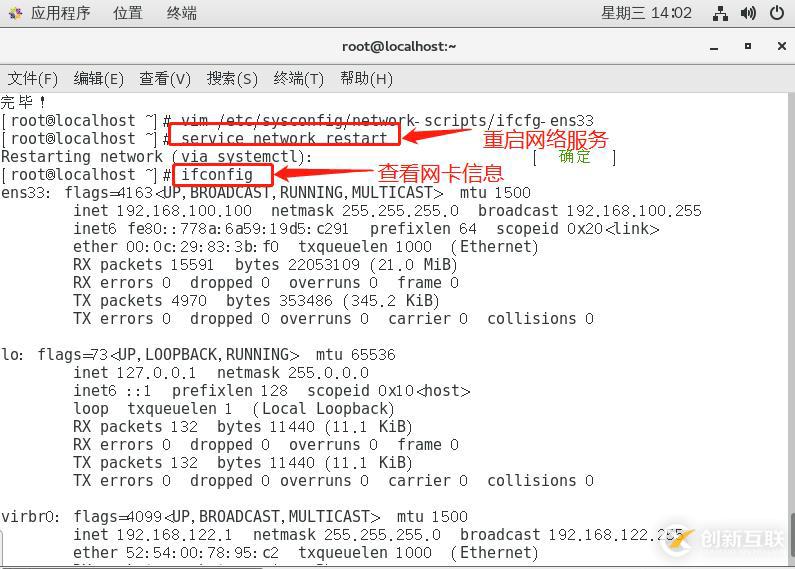This screenshot has width=795, height=569.
Task: Open the clock showing 星期三 14:02
Action: point(646,13)
